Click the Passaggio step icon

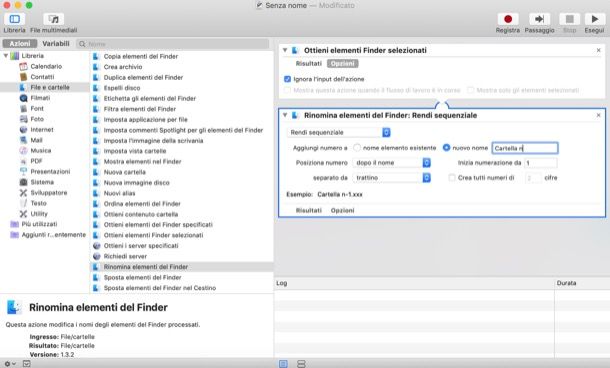click(x=539, y=19)
